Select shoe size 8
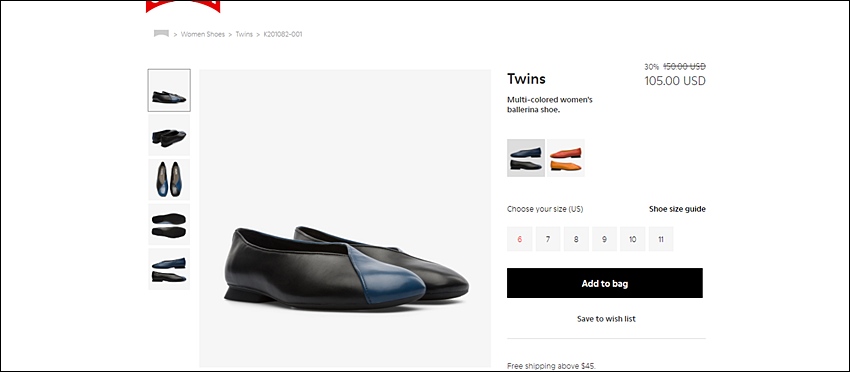Image resolution: width=850 pixels, height=372 pixels. (576, 239)
